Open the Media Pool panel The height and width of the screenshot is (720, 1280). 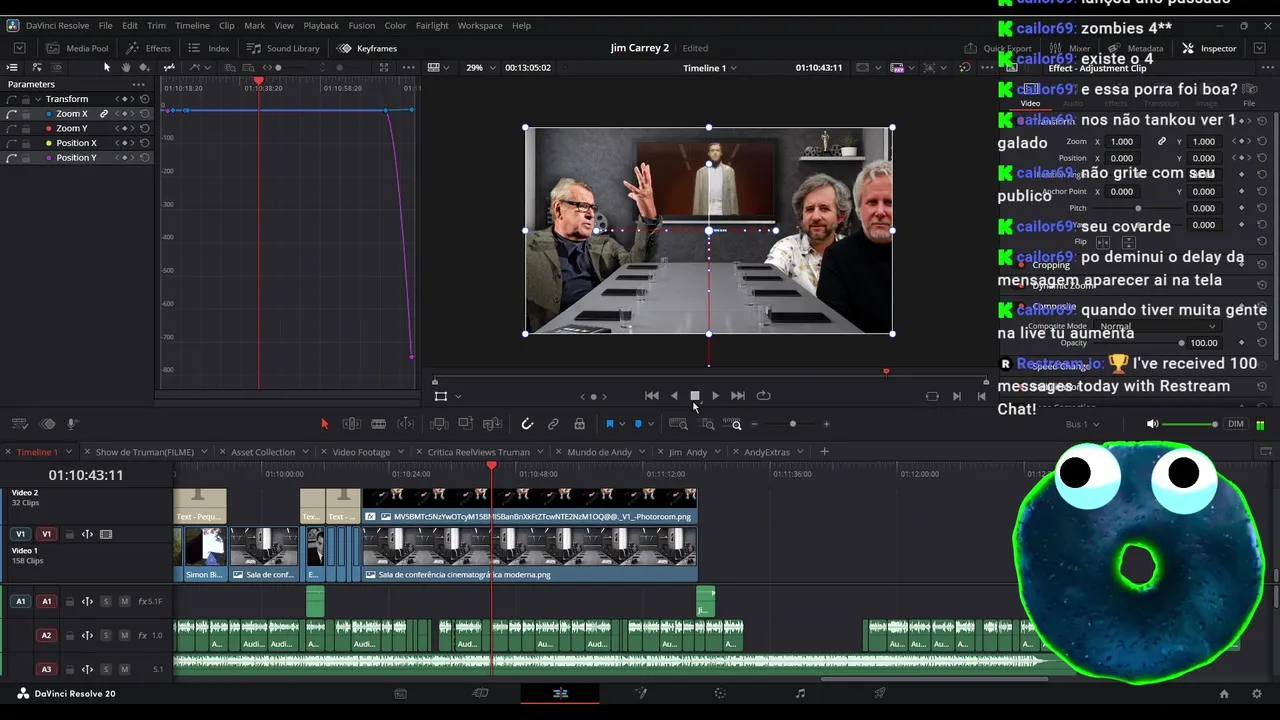click(x=77, y=48)
